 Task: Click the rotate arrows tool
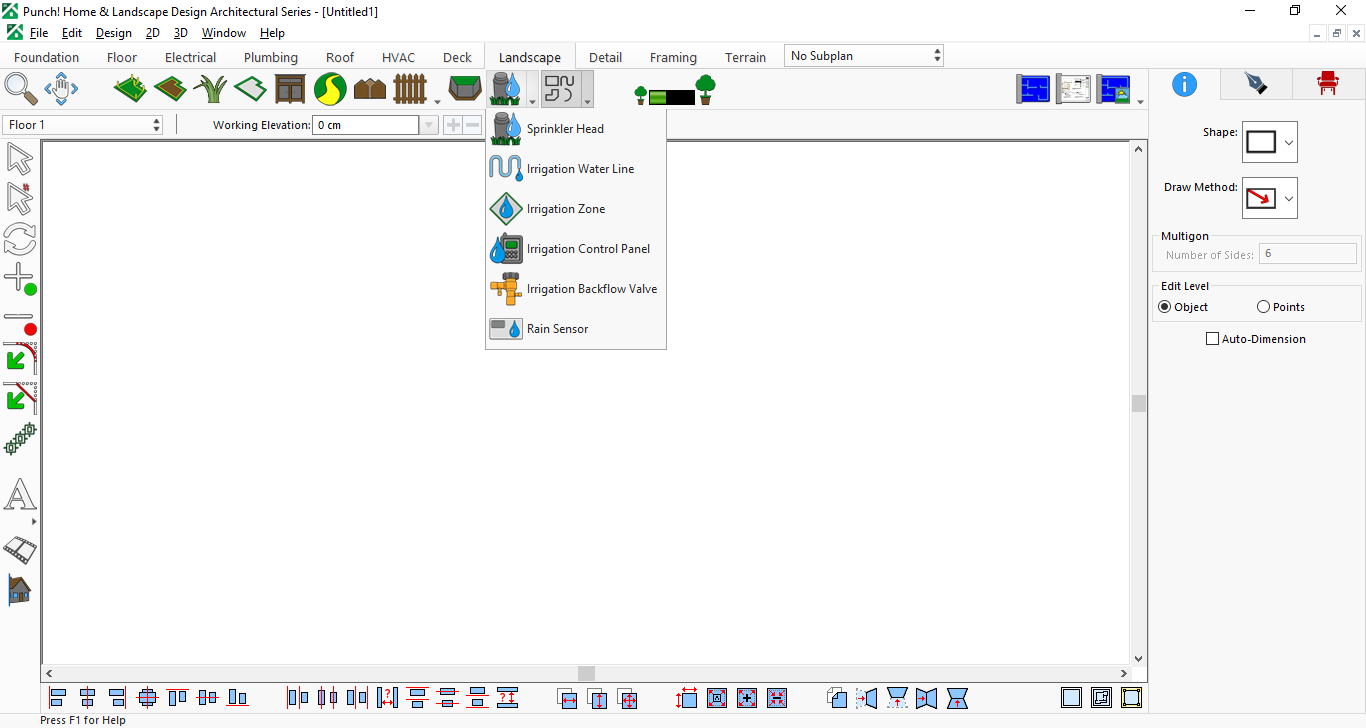point(20,239)
